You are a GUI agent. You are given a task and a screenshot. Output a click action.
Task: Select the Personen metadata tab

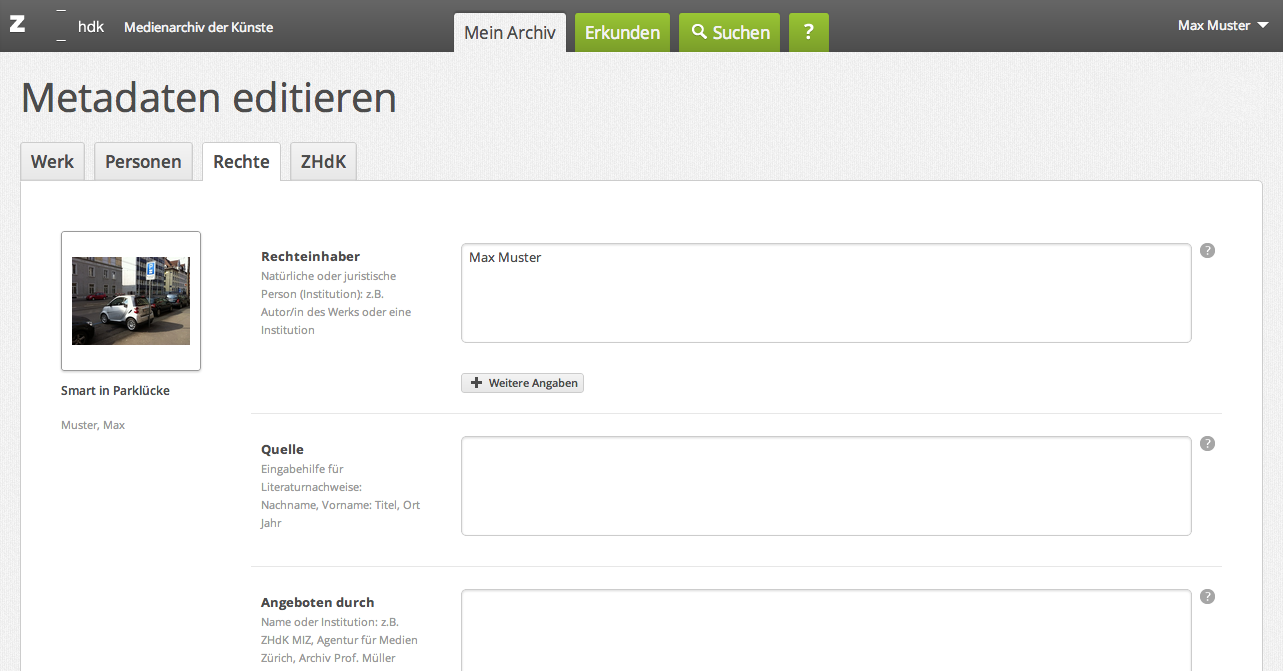point(143,162)
